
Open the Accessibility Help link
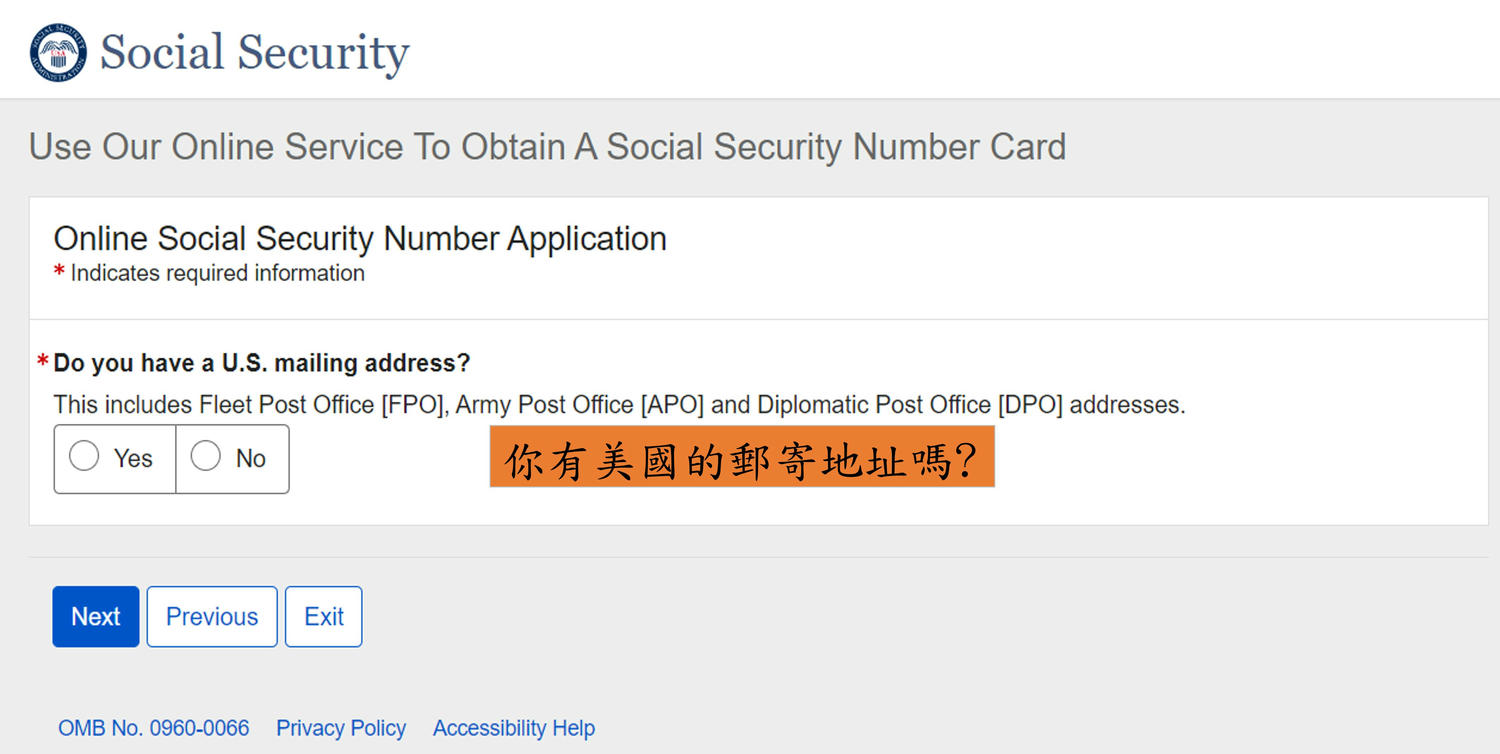pos(514,728)
